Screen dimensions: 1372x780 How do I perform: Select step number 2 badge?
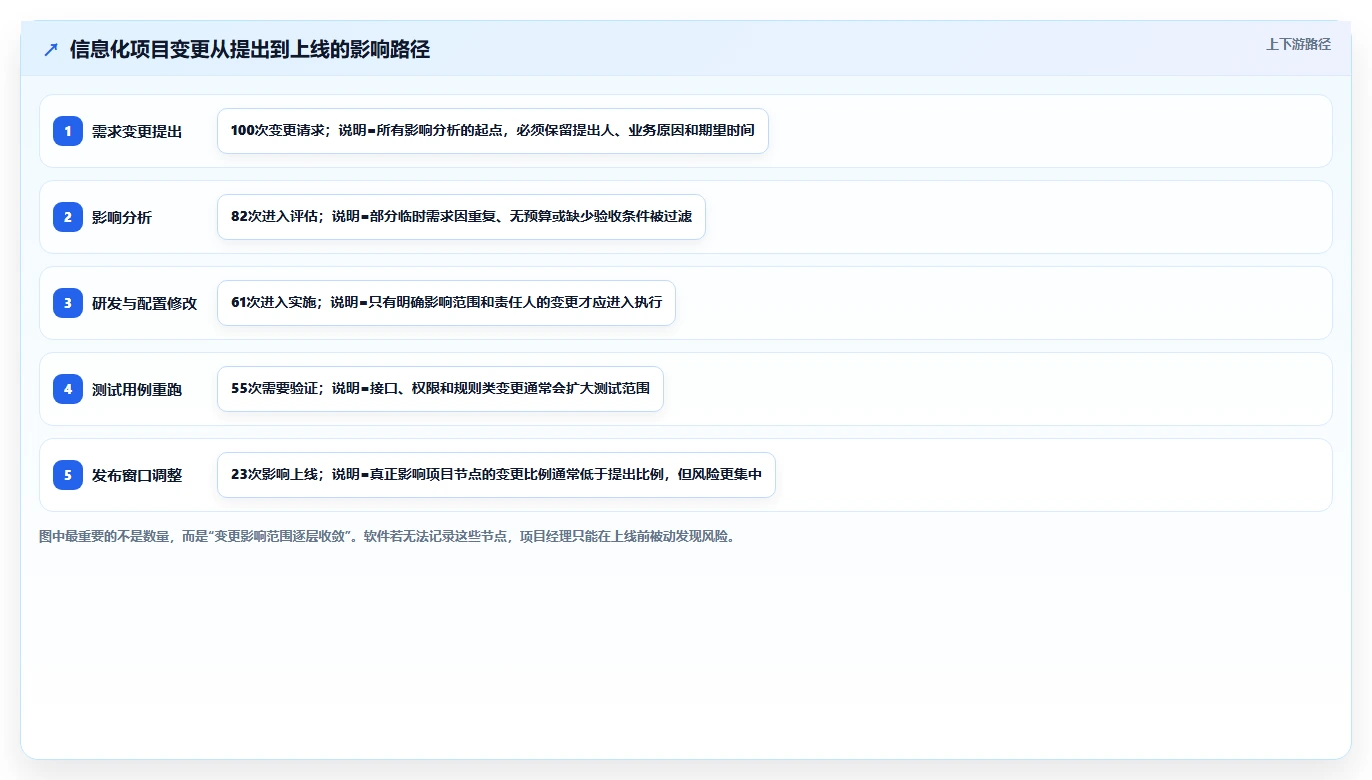[x=68, y=217]
